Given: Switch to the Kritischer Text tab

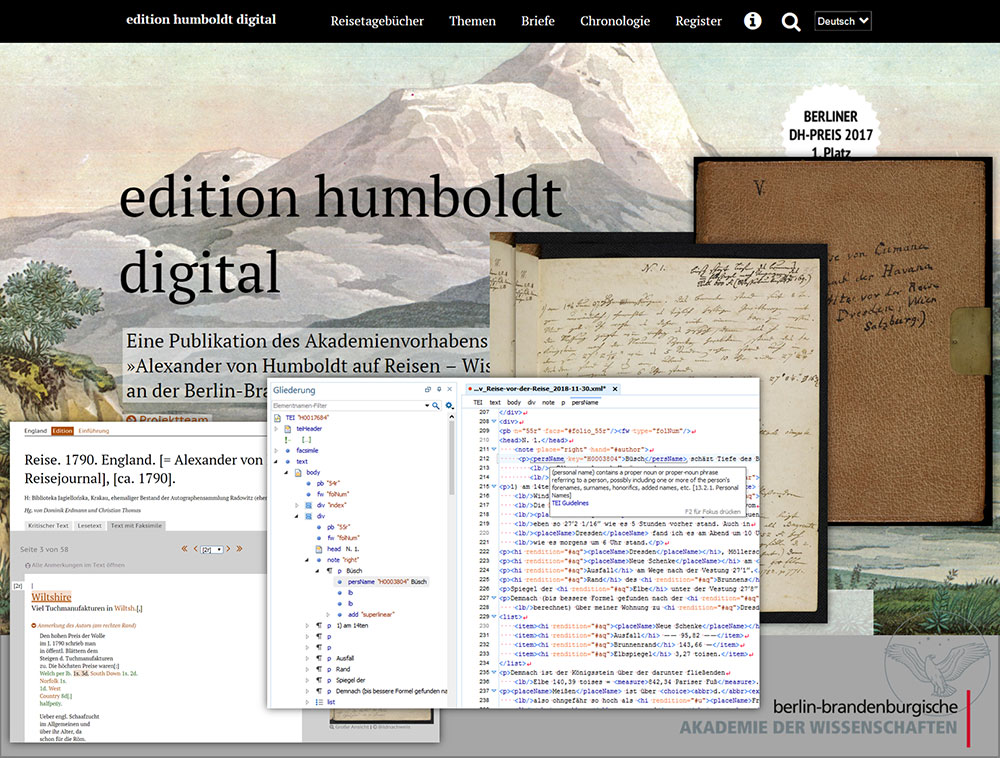Looking at the screenshot, I should coord(48,526).
